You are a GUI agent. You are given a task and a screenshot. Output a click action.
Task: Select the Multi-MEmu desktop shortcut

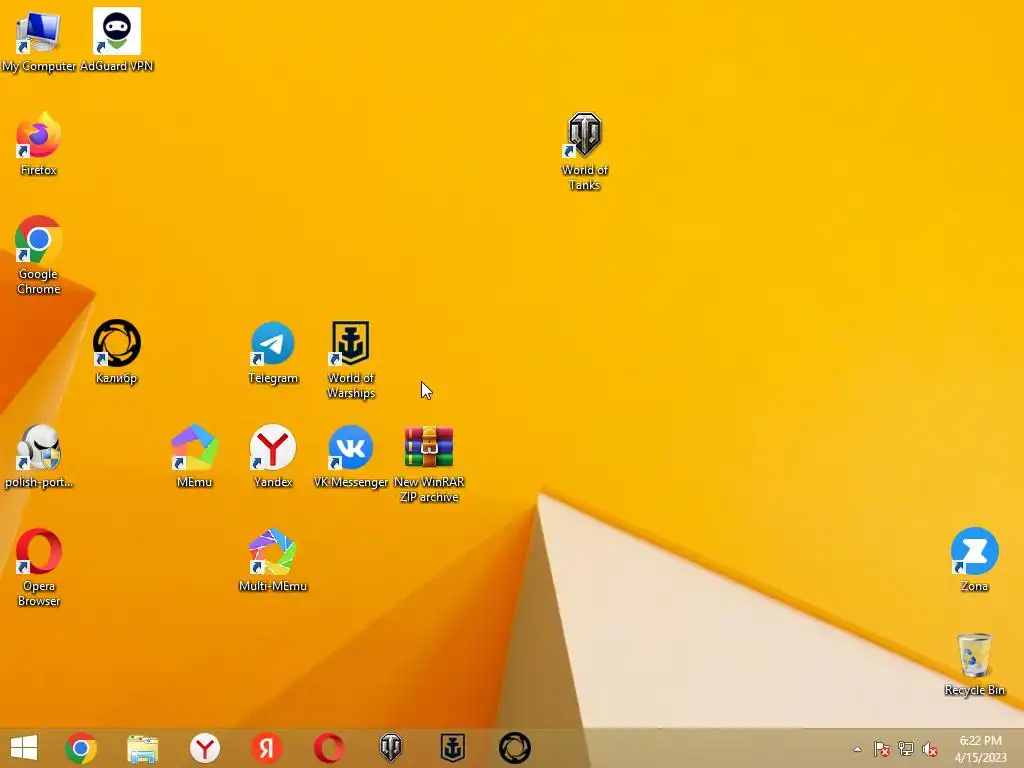(x=273, y=560)
